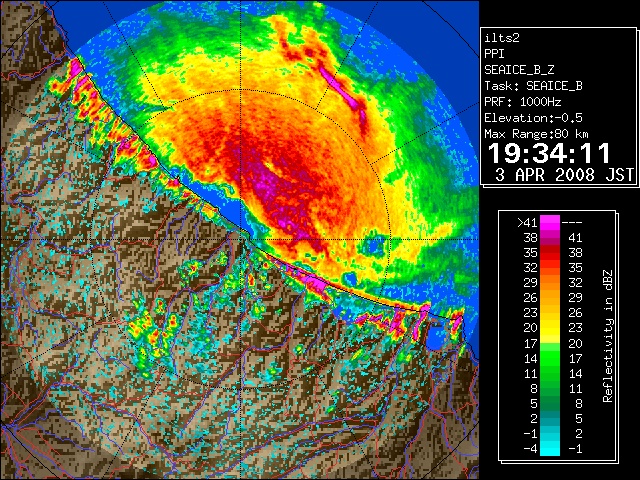The width and height of the screenshot is (640, 480).
Task: Pick the yellow legend swatch beside '20'
Action: tap(550, 328)
